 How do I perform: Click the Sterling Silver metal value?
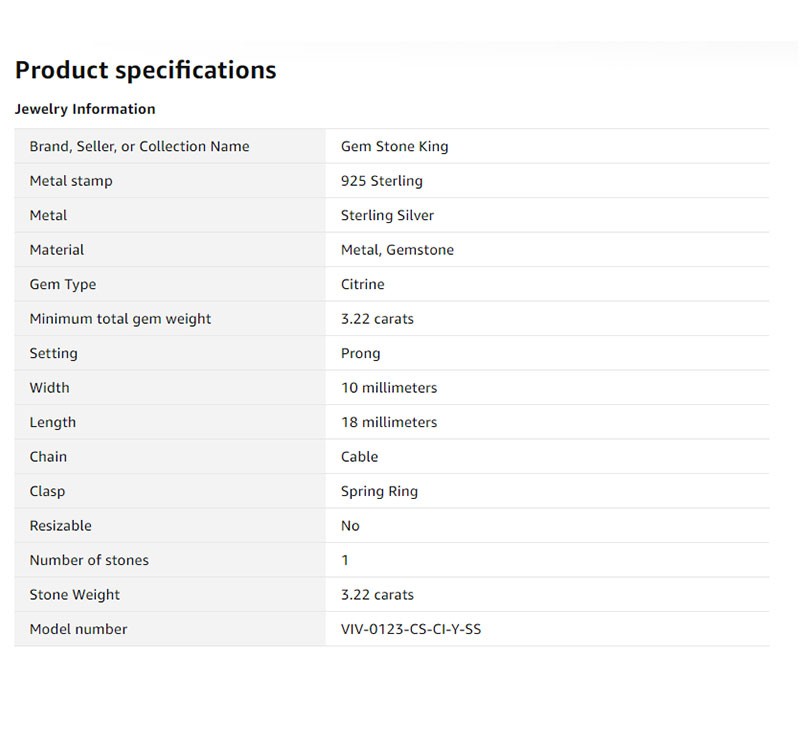[x=387, y=215]
